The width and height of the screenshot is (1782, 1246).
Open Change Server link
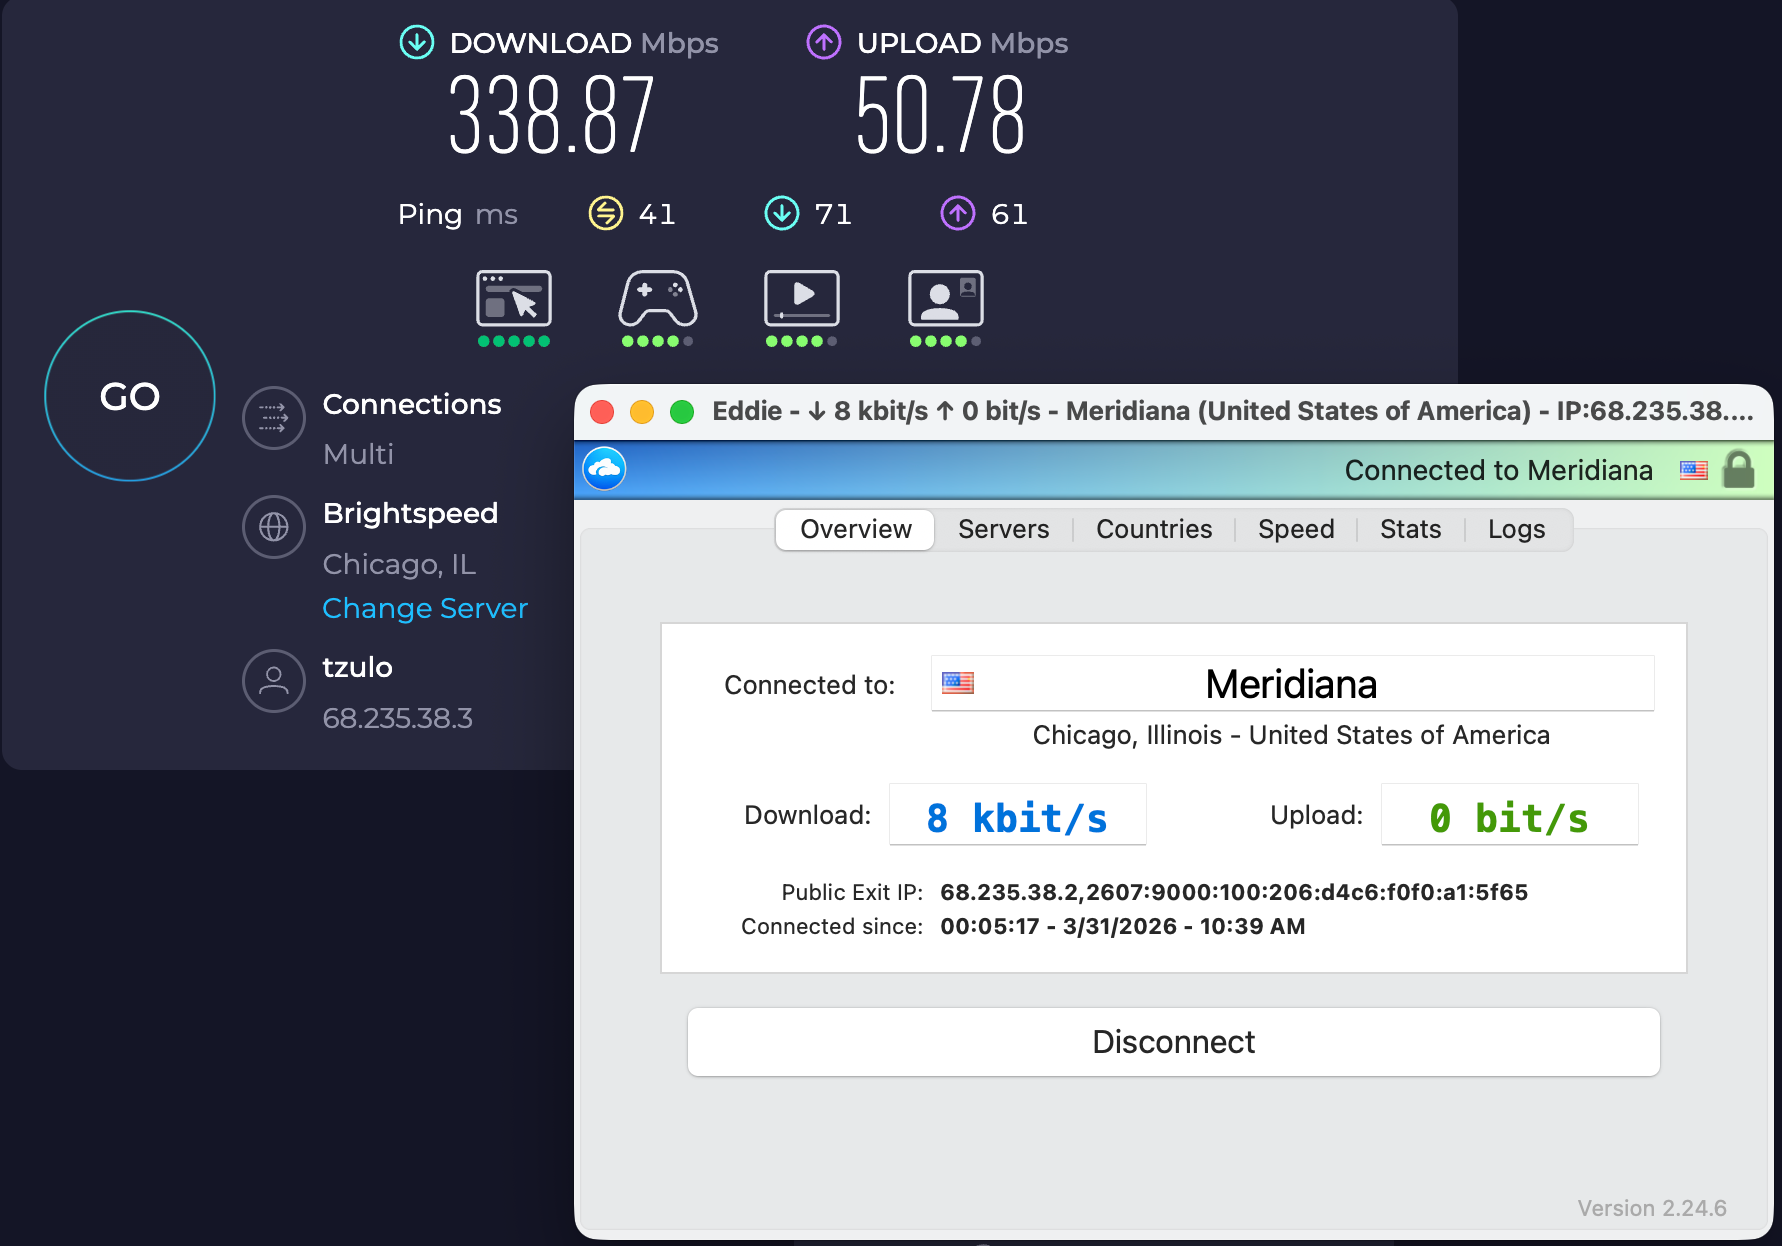(x=425, y=608)
